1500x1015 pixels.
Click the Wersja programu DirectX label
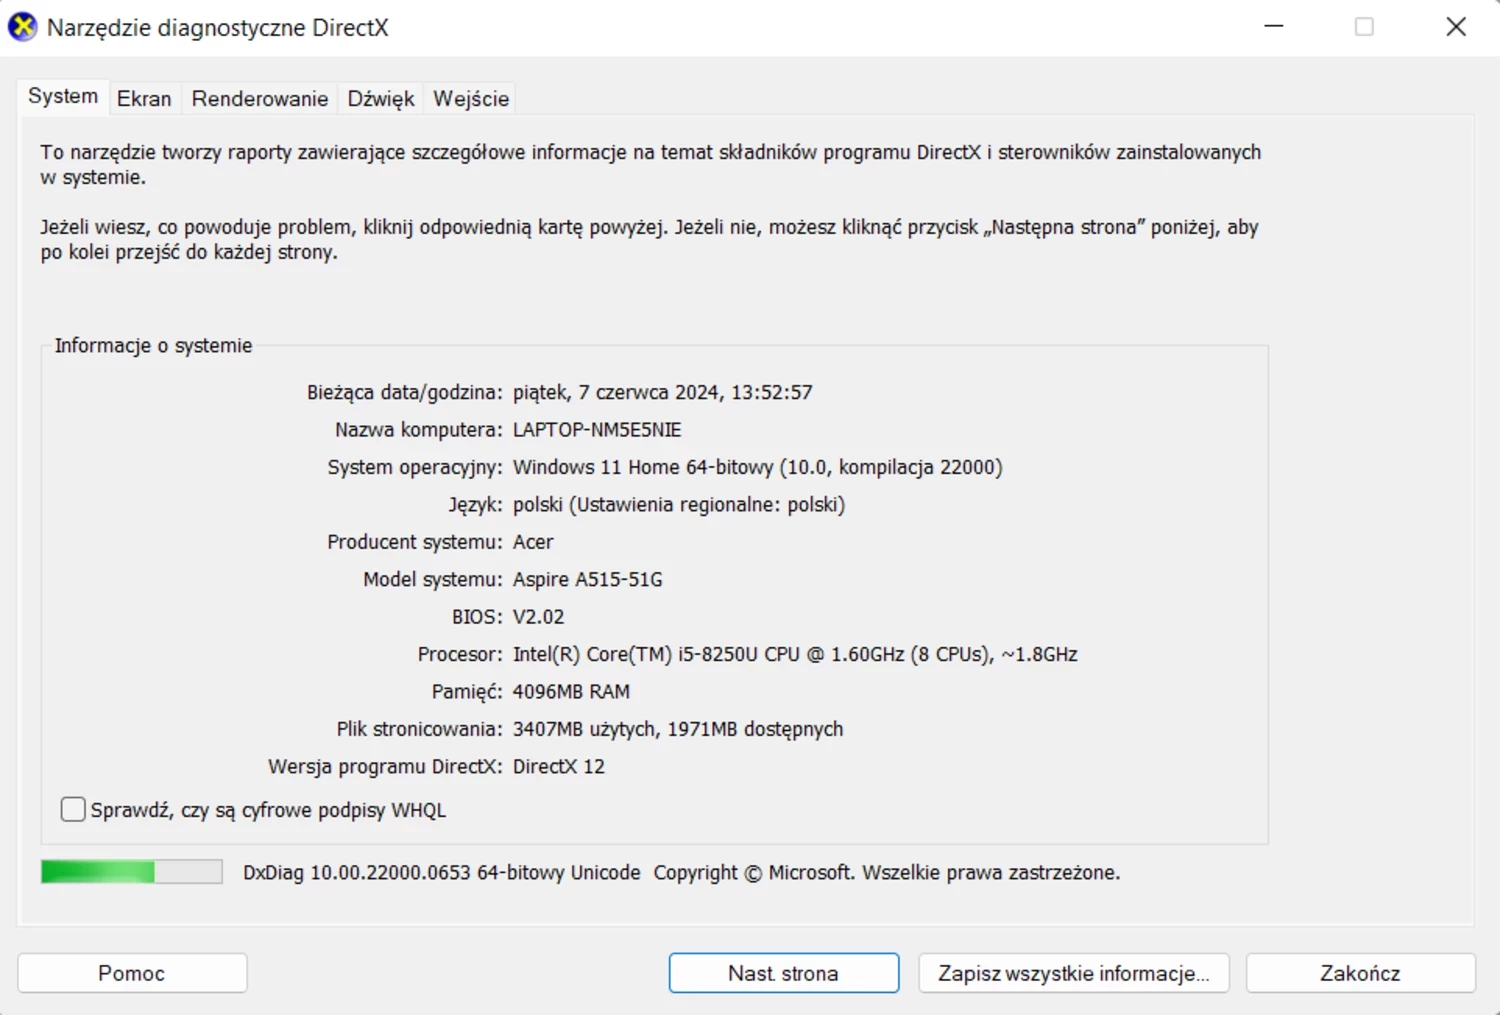point(385,767)
